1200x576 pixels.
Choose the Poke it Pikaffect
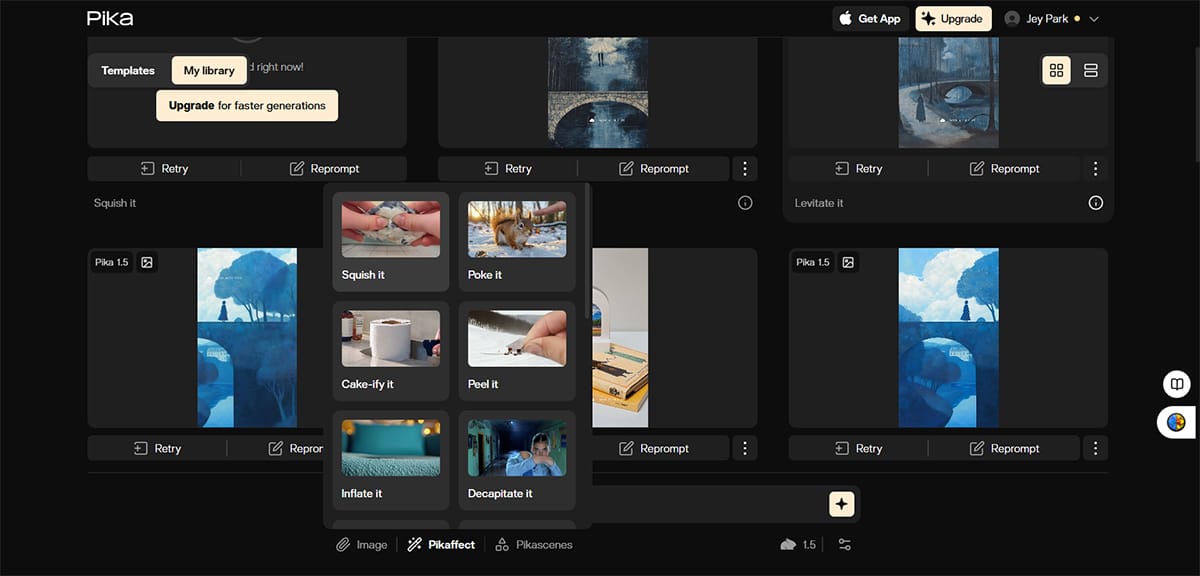(517, 242)
